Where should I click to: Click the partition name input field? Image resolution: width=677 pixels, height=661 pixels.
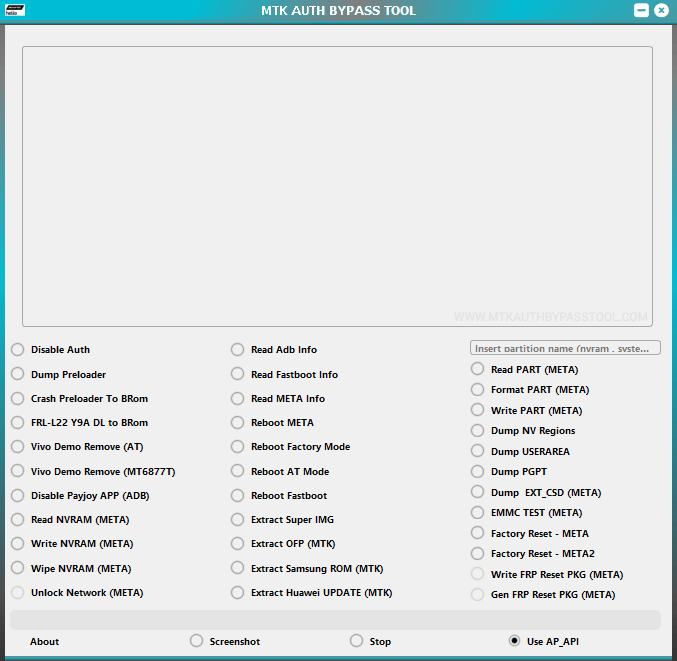(565, 348)
